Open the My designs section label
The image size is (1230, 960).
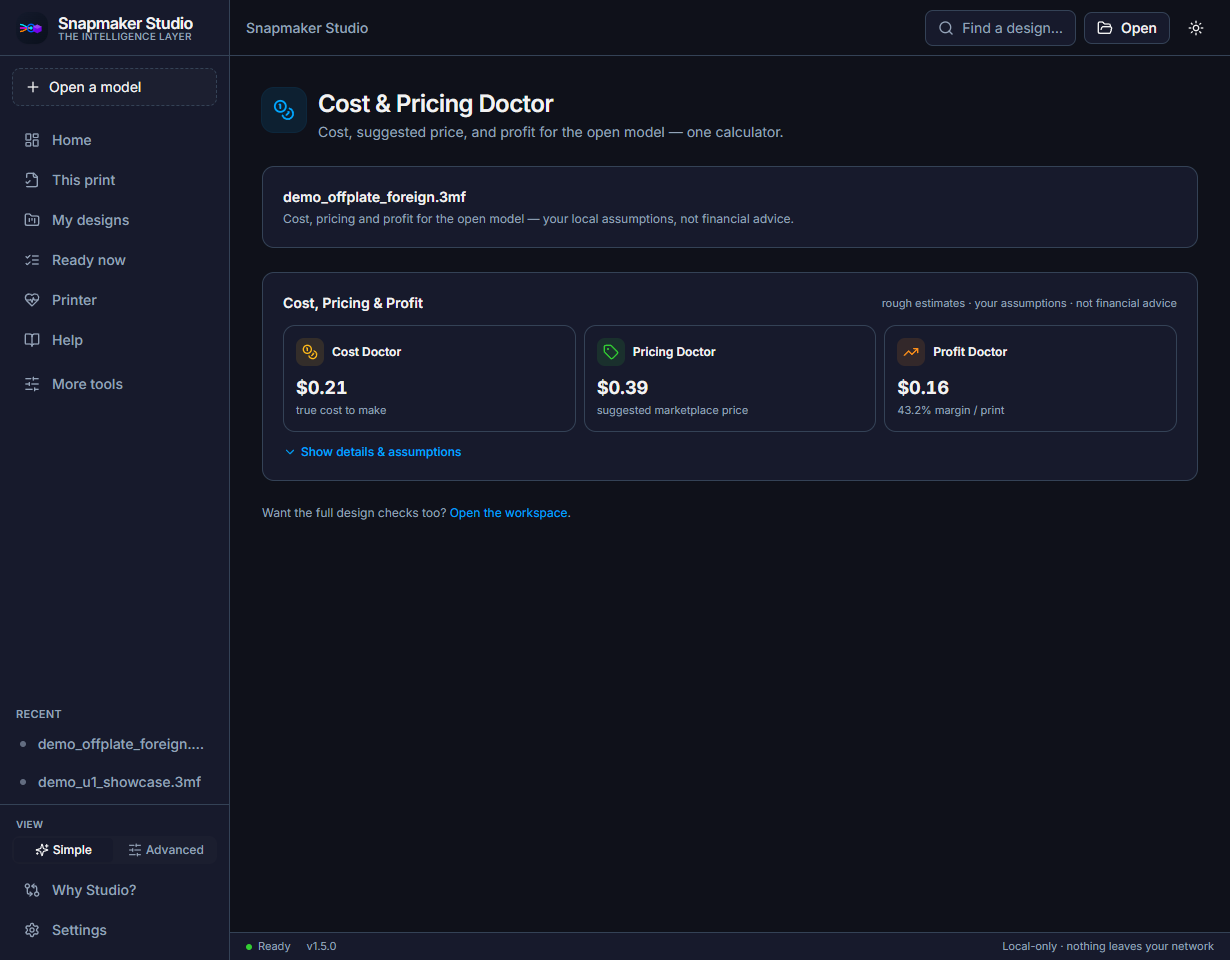[x=91, y=220]
